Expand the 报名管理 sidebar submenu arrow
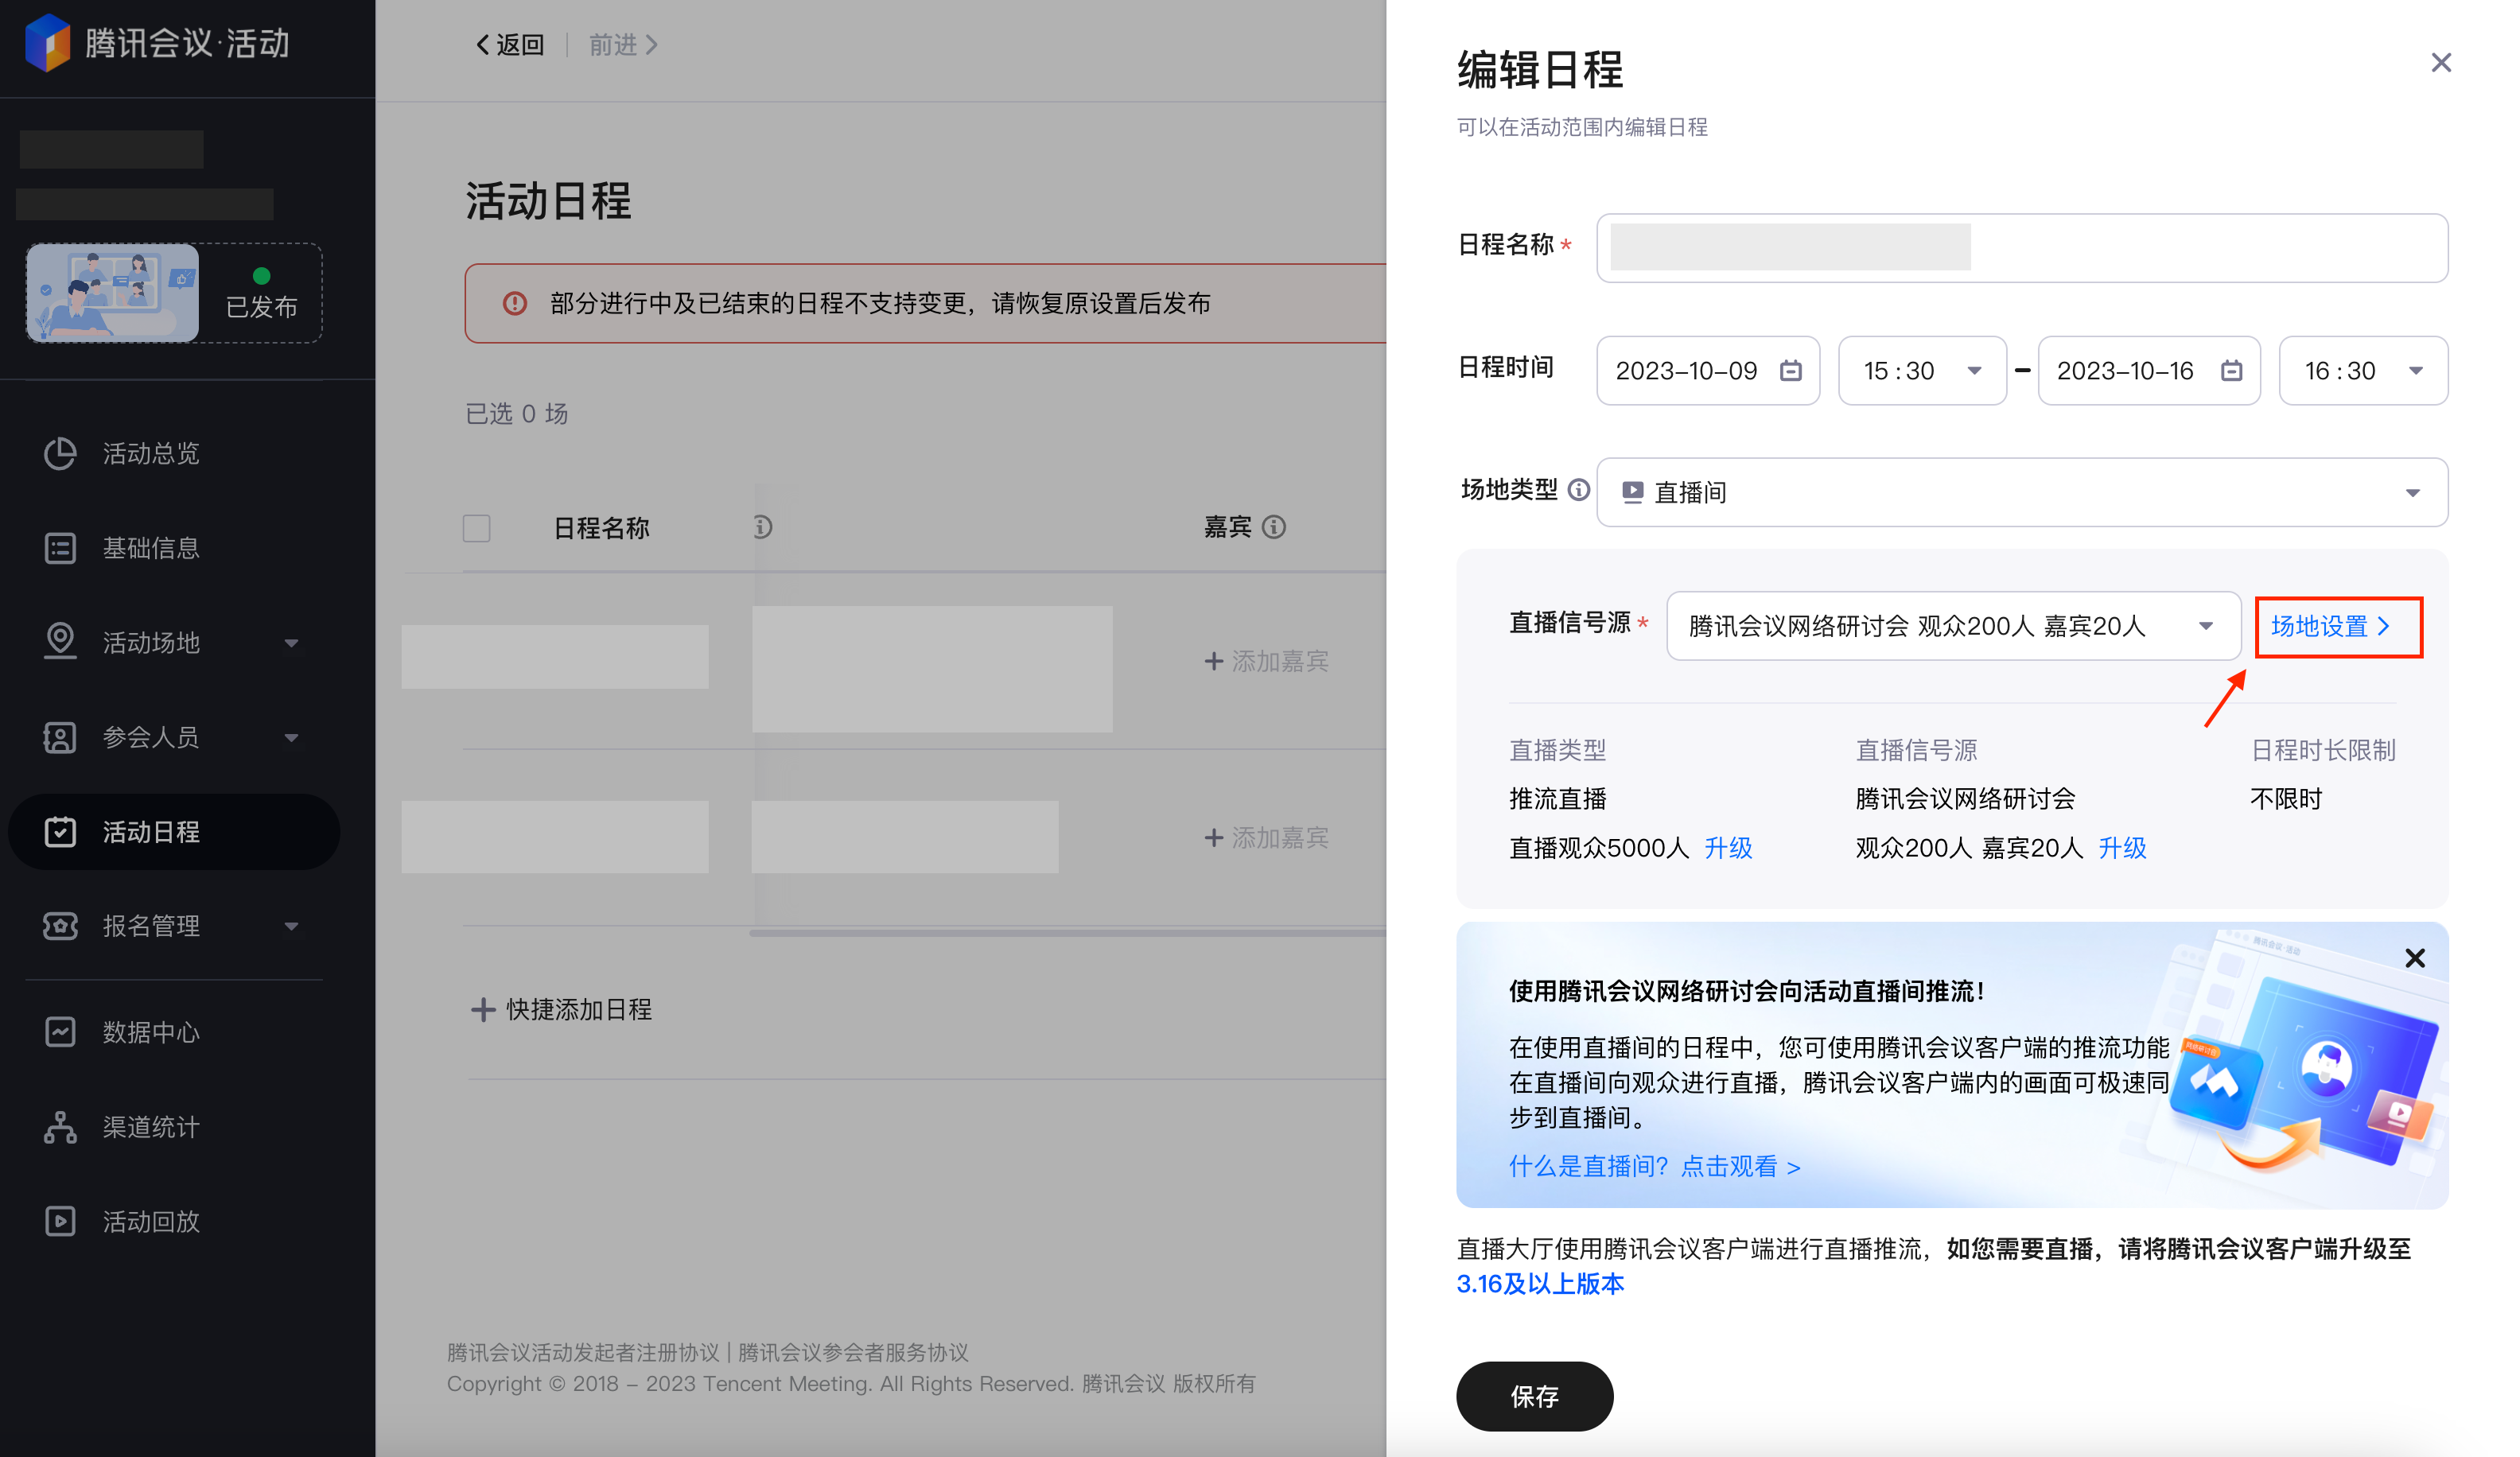Image resolution: width=2520 pixels, height=1457 pixels. tap(291, 927)
